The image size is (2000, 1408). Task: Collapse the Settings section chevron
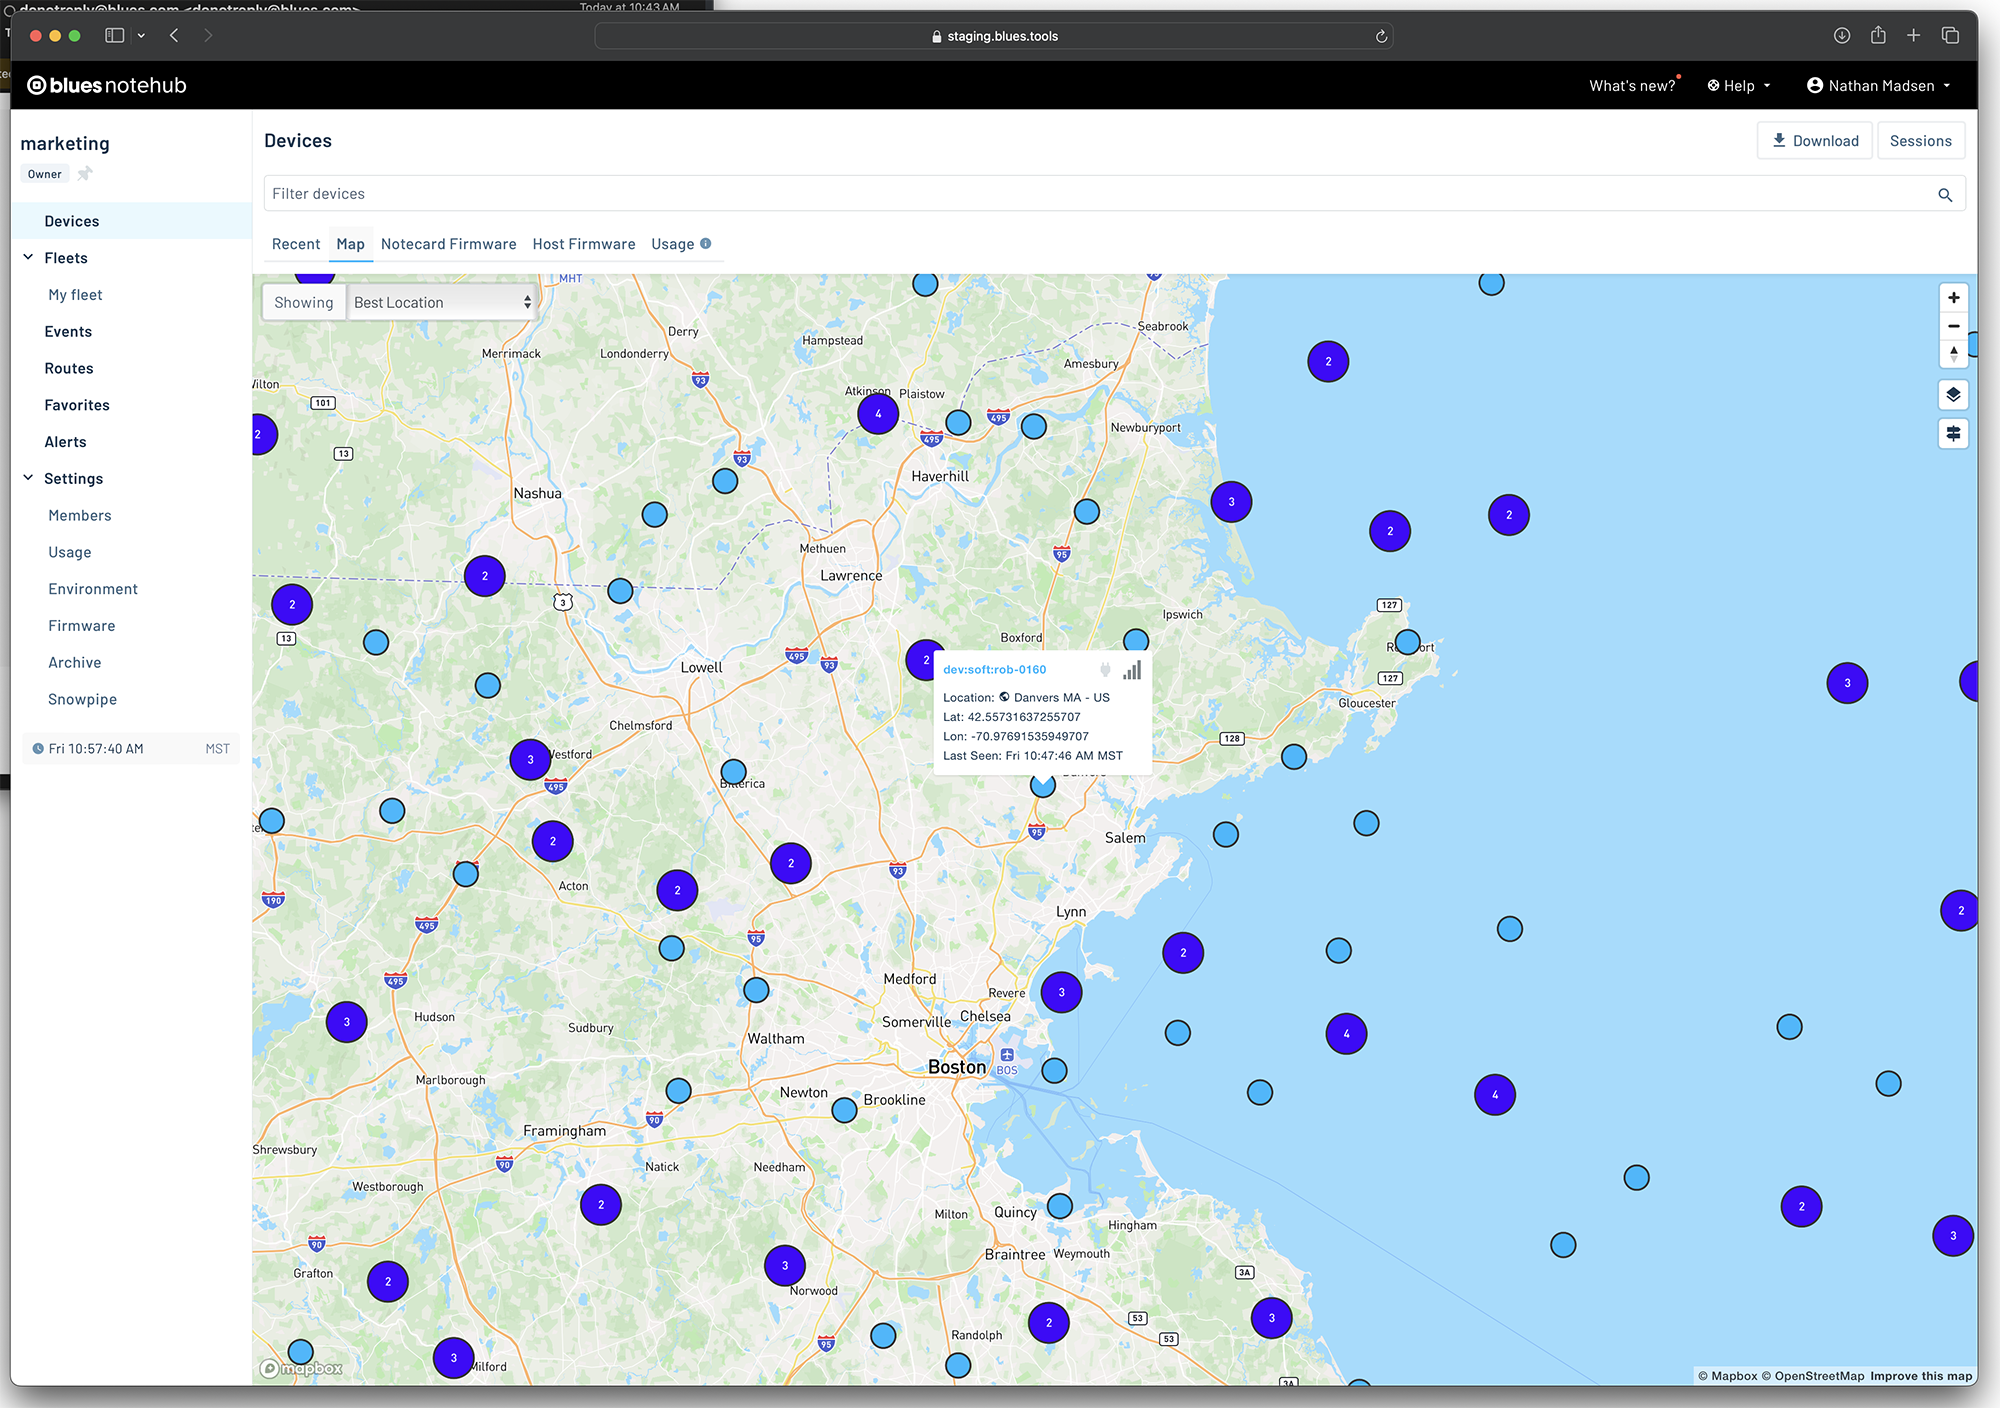(x=28, y=478)
